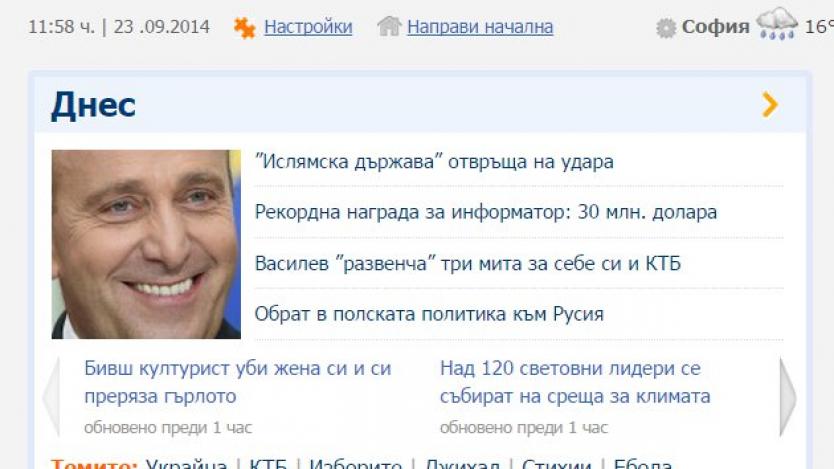
Task: Open headline about 30 млн. долара reward
Action: pos(486,212)
